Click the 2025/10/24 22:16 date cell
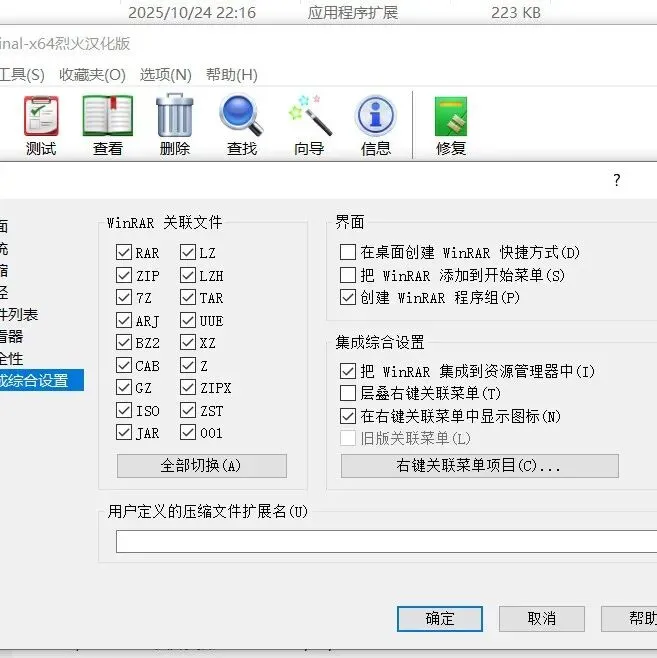The image size is (657, 658). (192, 13)
